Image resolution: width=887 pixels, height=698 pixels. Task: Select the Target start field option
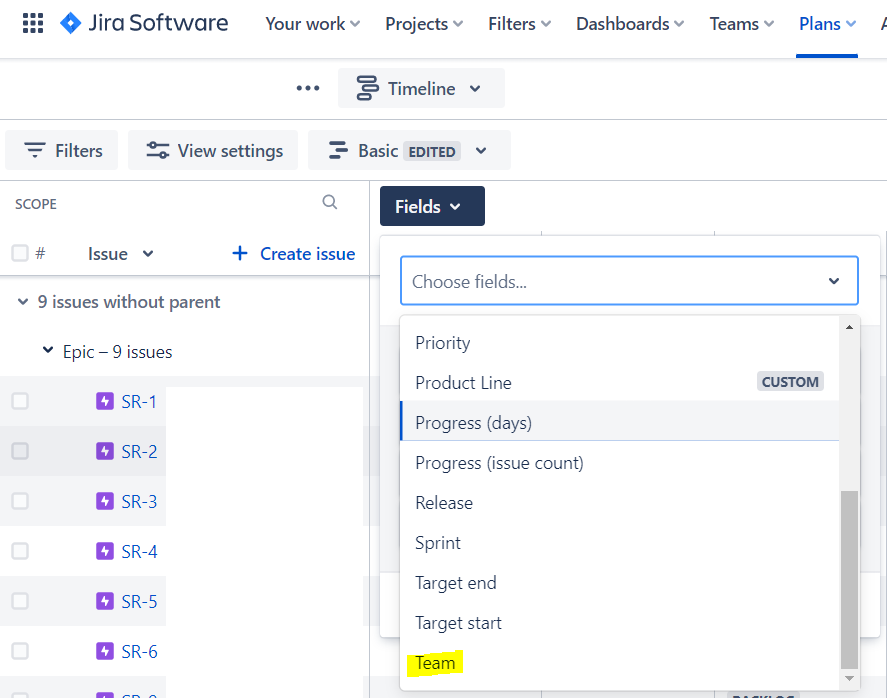coord(619,623)
